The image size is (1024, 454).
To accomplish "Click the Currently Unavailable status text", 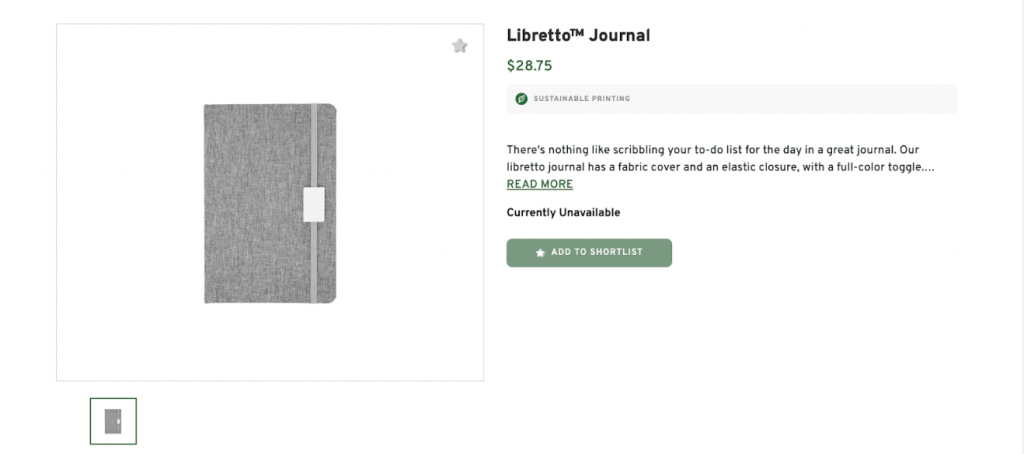I will [563, 213].
